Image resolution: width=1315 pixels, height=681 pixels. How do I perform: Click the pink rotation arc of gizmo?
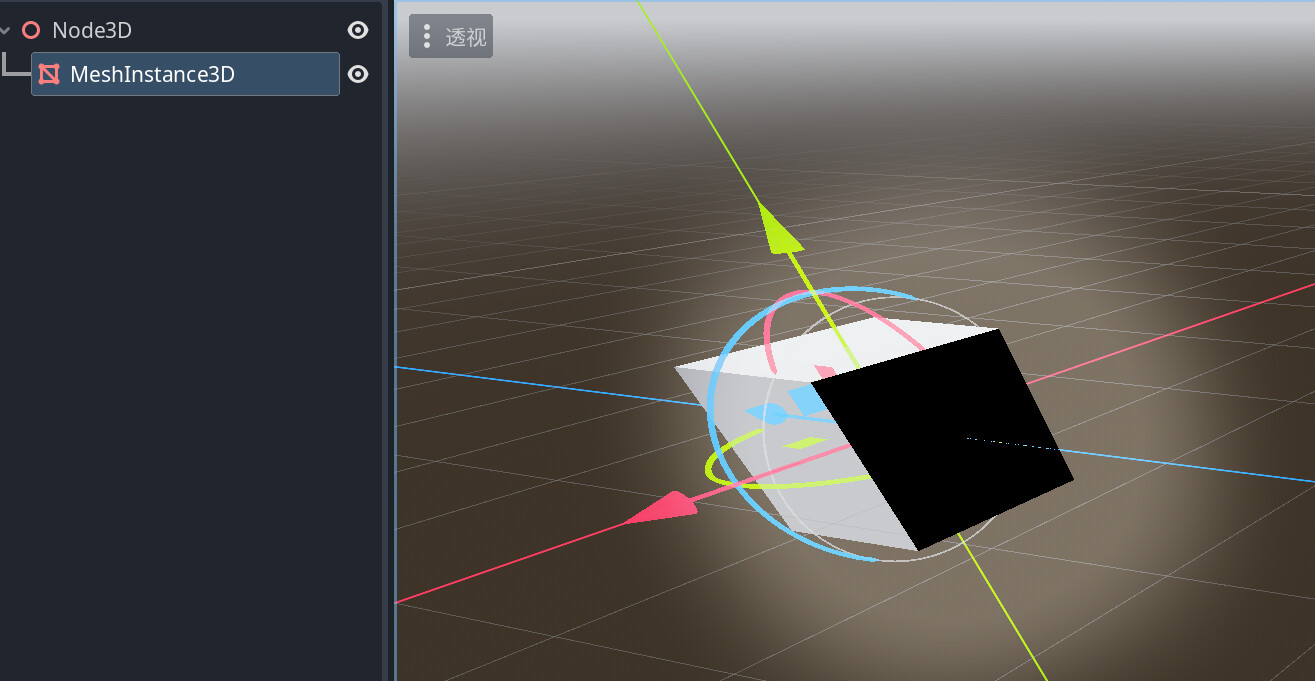(x=771, y=320)
